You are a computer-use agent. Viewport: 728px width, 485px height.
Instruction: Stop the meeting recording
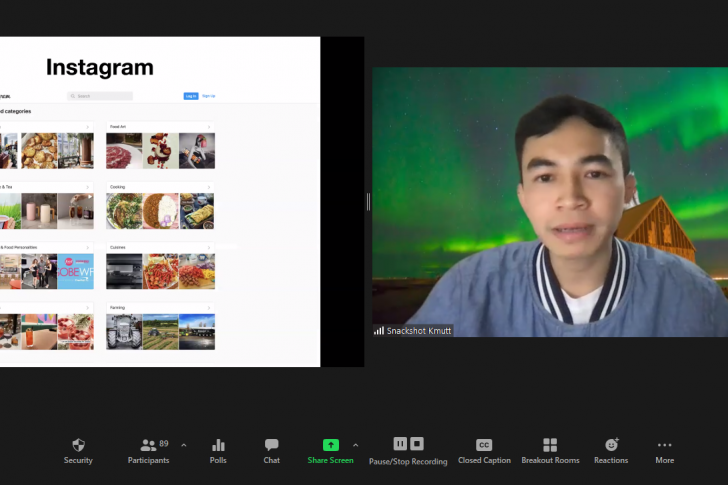point(417,444)
